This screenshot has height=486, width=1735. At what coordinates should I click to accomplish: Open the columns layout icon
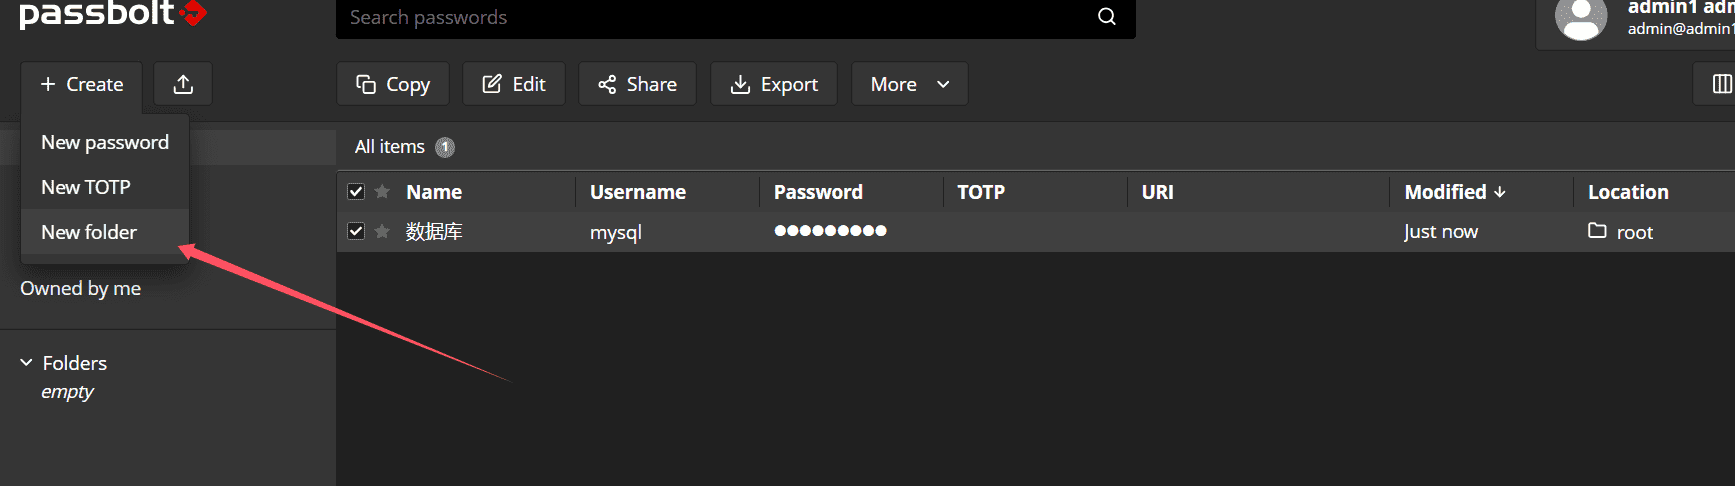[1721, 84]
